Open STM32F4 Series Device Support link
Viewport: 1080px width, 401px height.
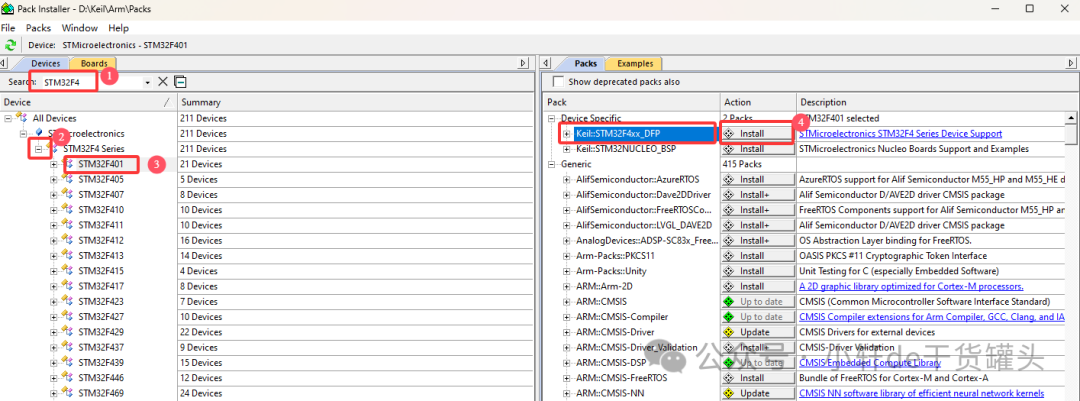pyautogui.click(x=900, y=134)
